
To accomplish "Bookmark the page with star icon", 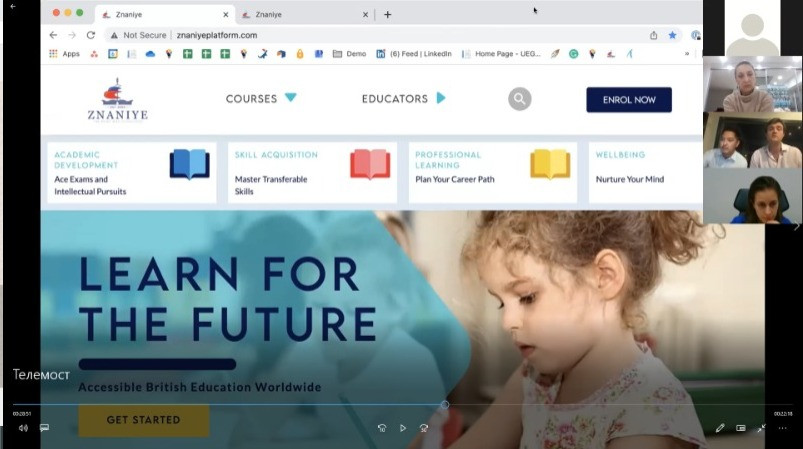I will click(x=672, y=35).
